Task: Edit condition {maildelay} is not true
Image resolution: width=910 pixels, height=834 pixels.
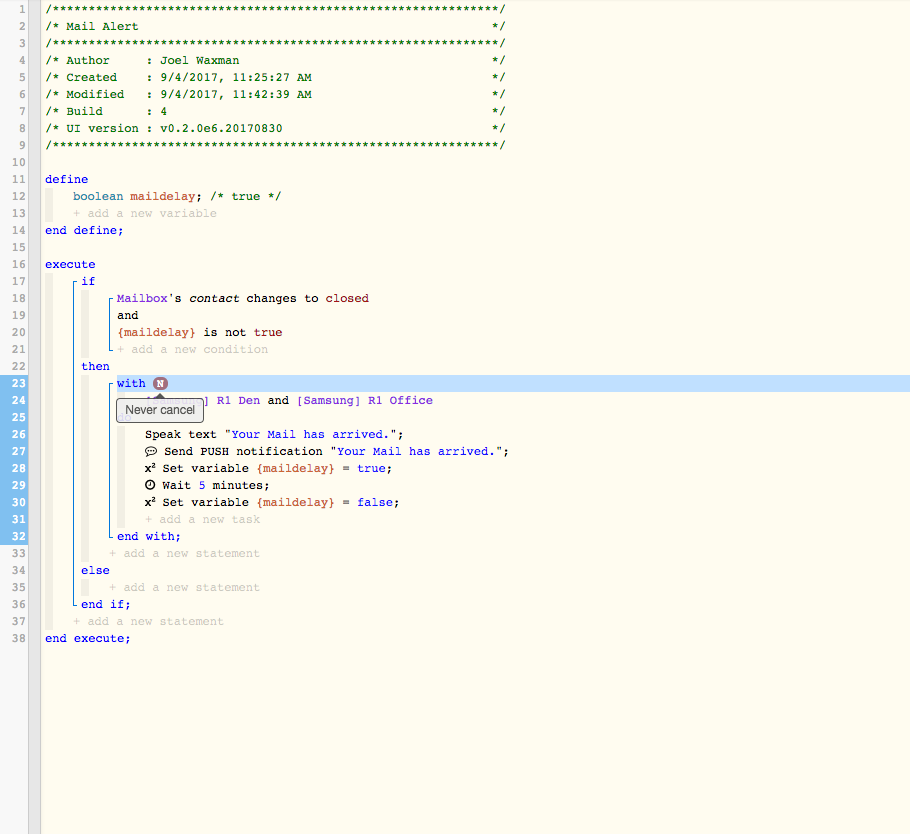Action: click(x=200, y=333)
